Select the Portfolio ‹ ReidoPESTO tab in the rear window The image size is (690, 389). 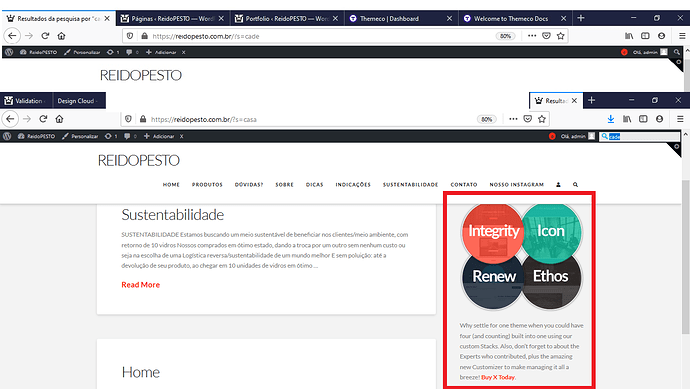coord(286,18)
